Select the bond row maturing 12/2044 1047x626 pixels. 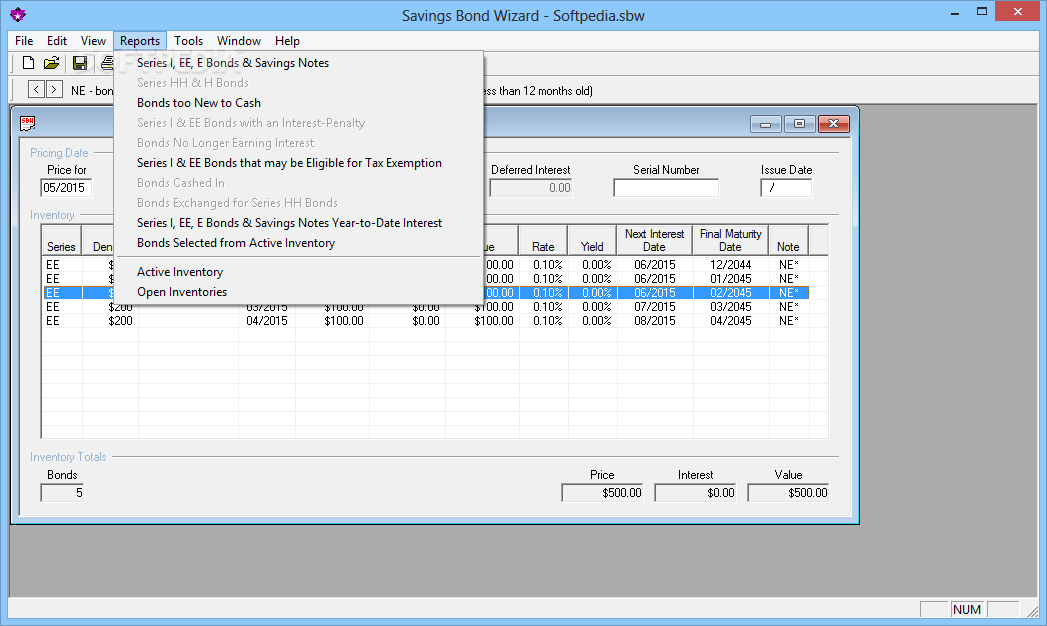tap(426, 265)
